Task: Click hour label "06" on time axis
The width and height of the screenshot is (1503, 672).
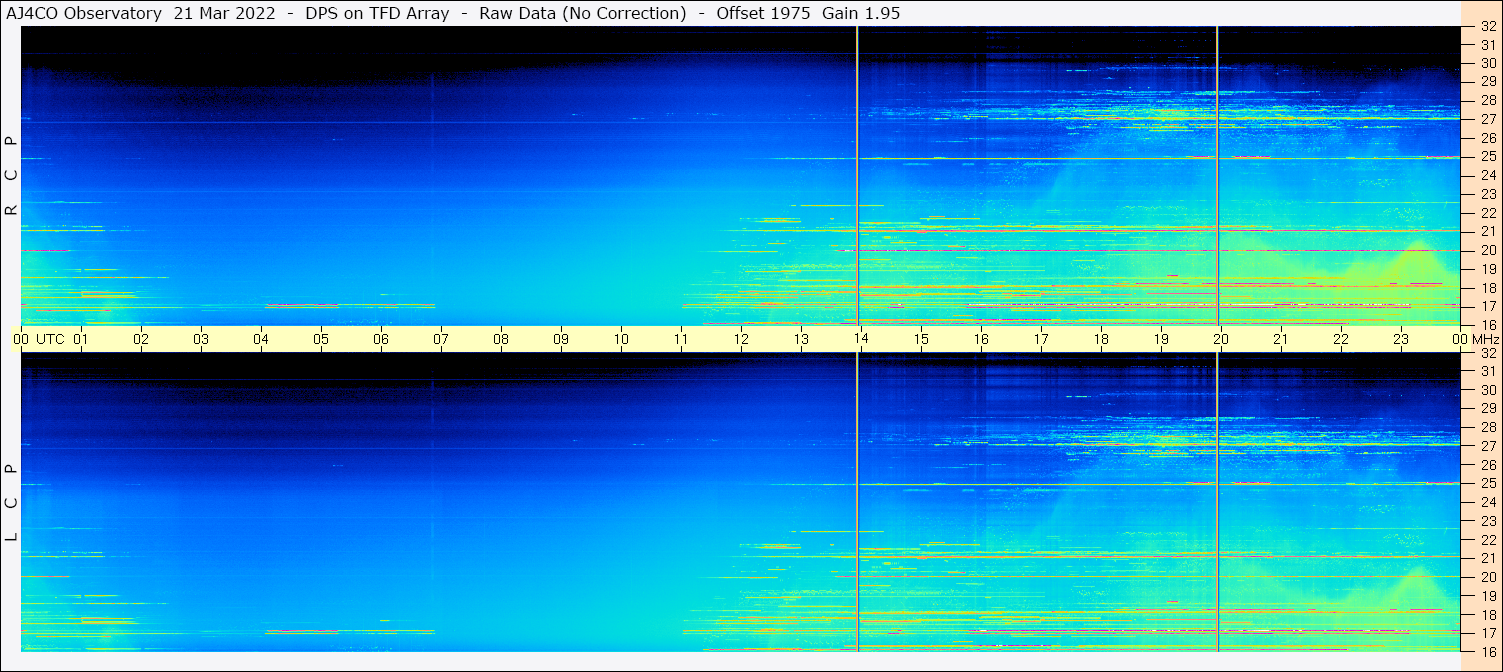Action: pos(381,339)
